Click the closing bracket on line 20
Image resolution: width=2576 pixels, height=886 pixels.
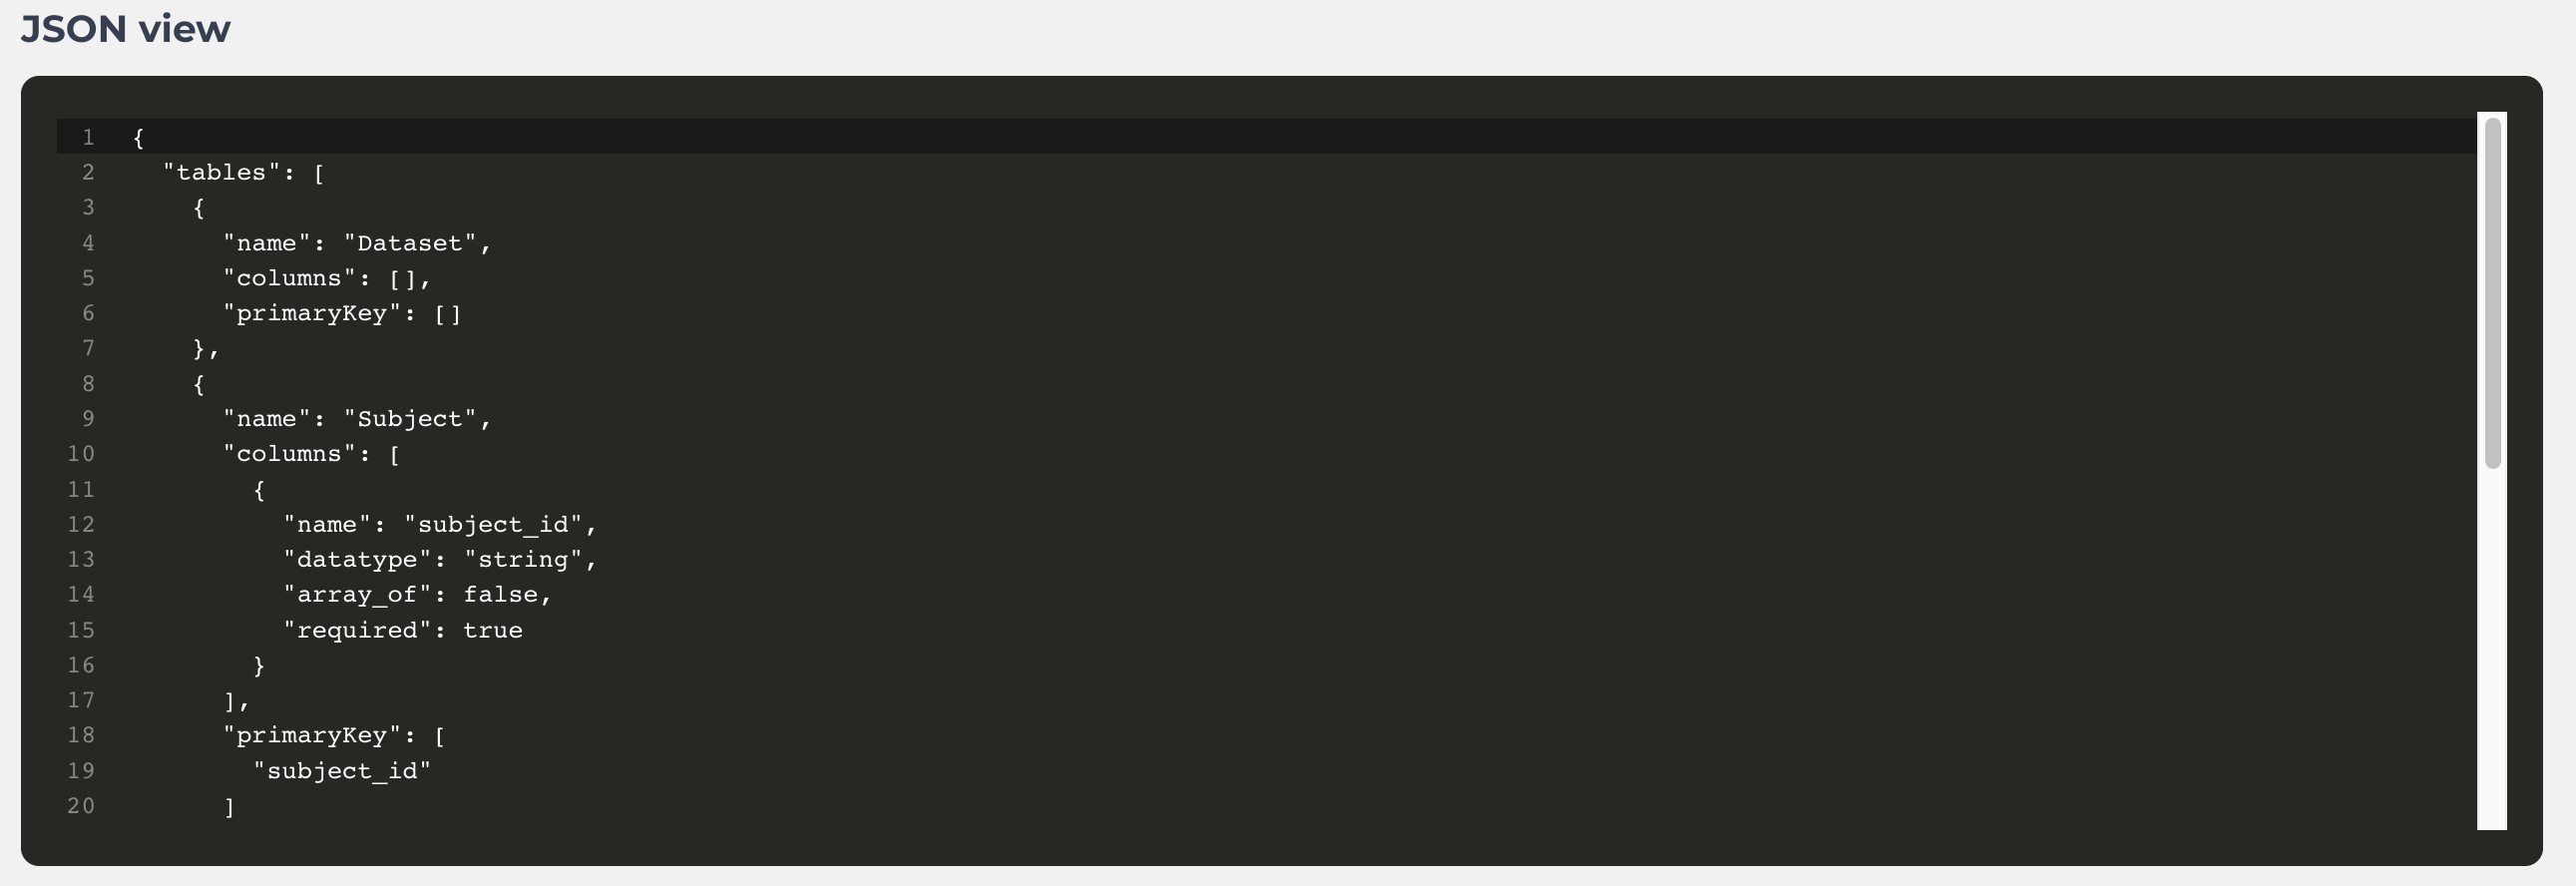click(x=229, y=806)
